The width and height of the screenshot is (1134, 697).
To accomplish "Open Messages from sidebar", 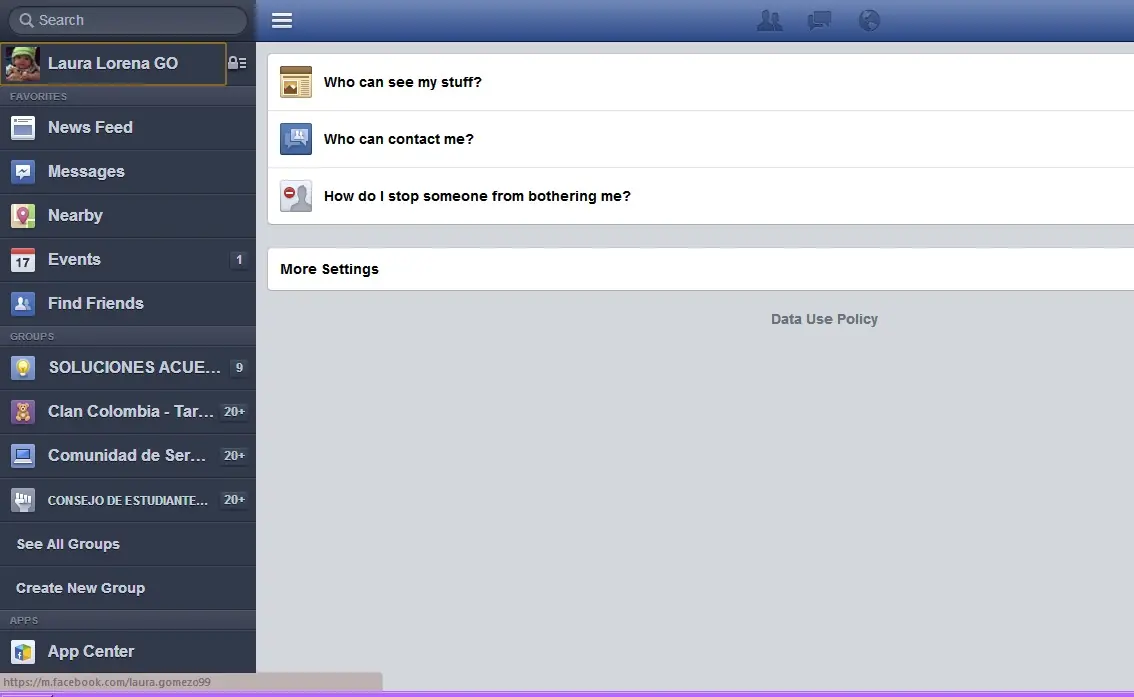I will tap(128, 172).
